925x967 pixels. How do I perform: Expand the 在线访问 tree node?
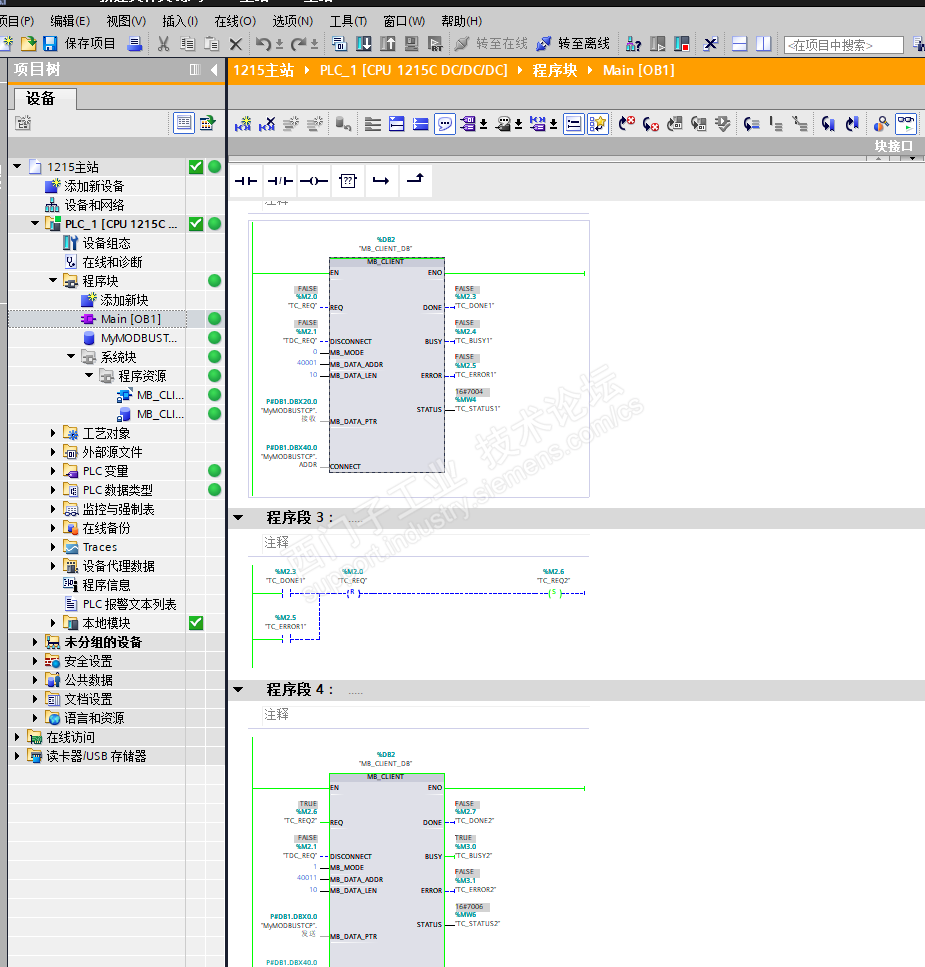[18, 737]
